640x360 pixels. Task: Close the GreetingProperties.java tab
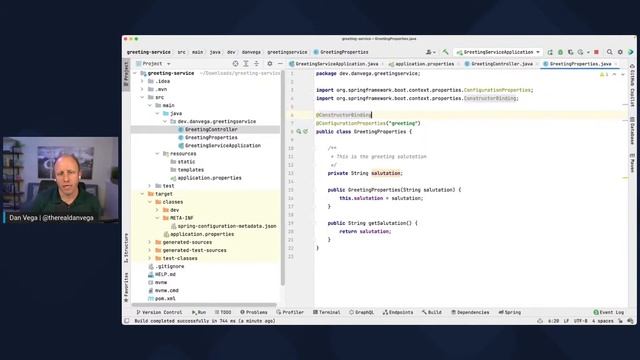pos(616,64)
